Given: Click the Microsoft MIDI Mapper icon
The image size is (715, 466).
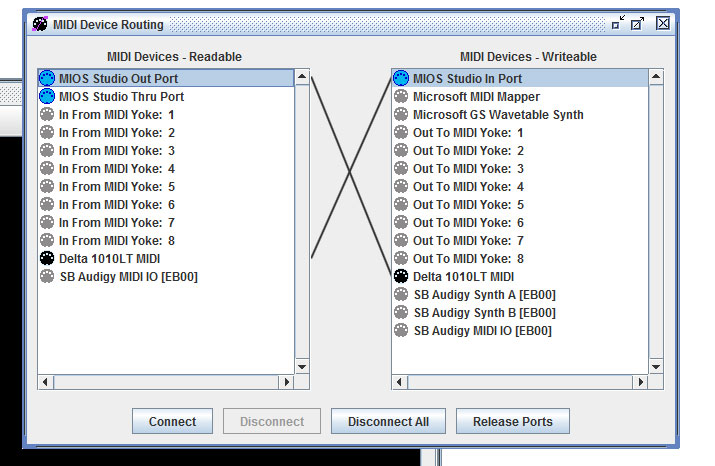Looking at the screenshot, I should pos(401,96).
